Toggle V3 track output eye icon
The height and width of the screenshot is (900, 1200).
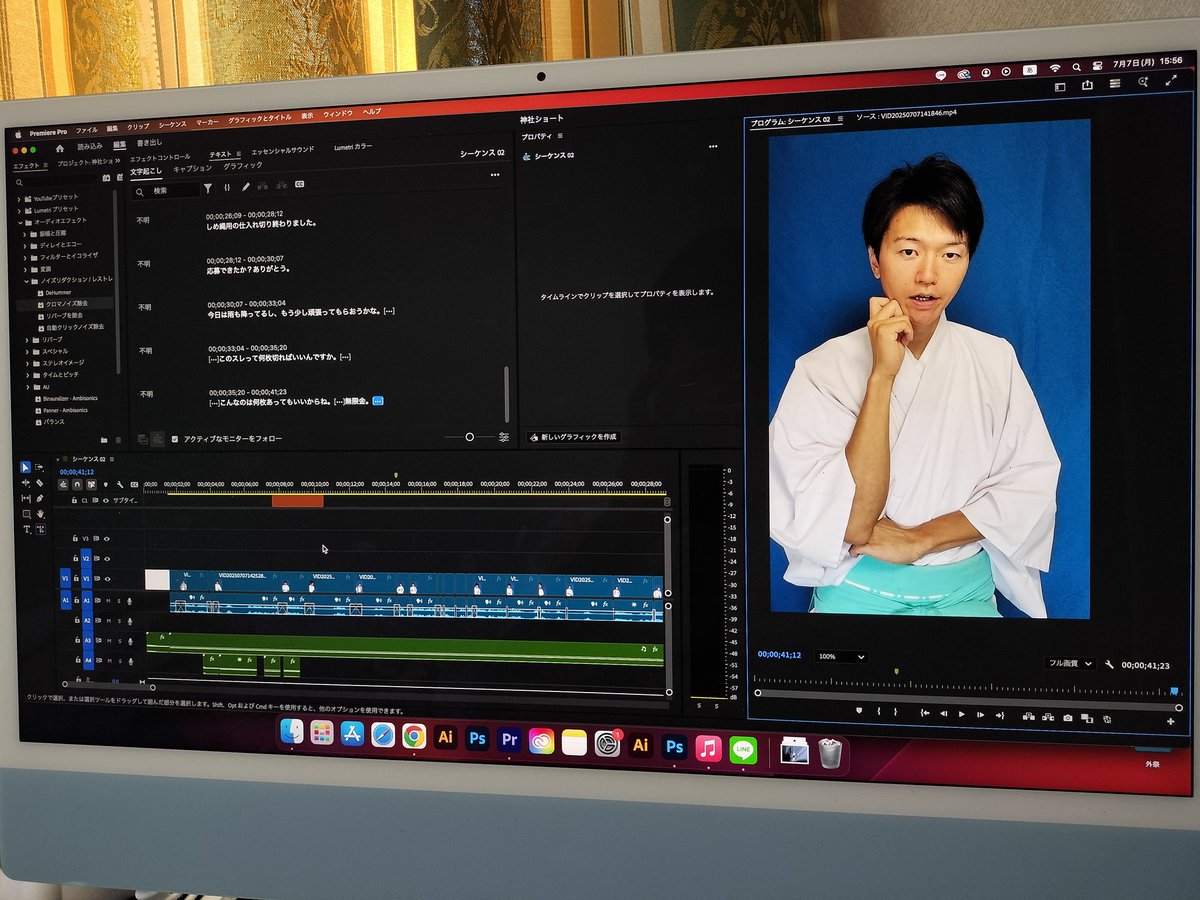pyautogui.click(x=107, y=538)
